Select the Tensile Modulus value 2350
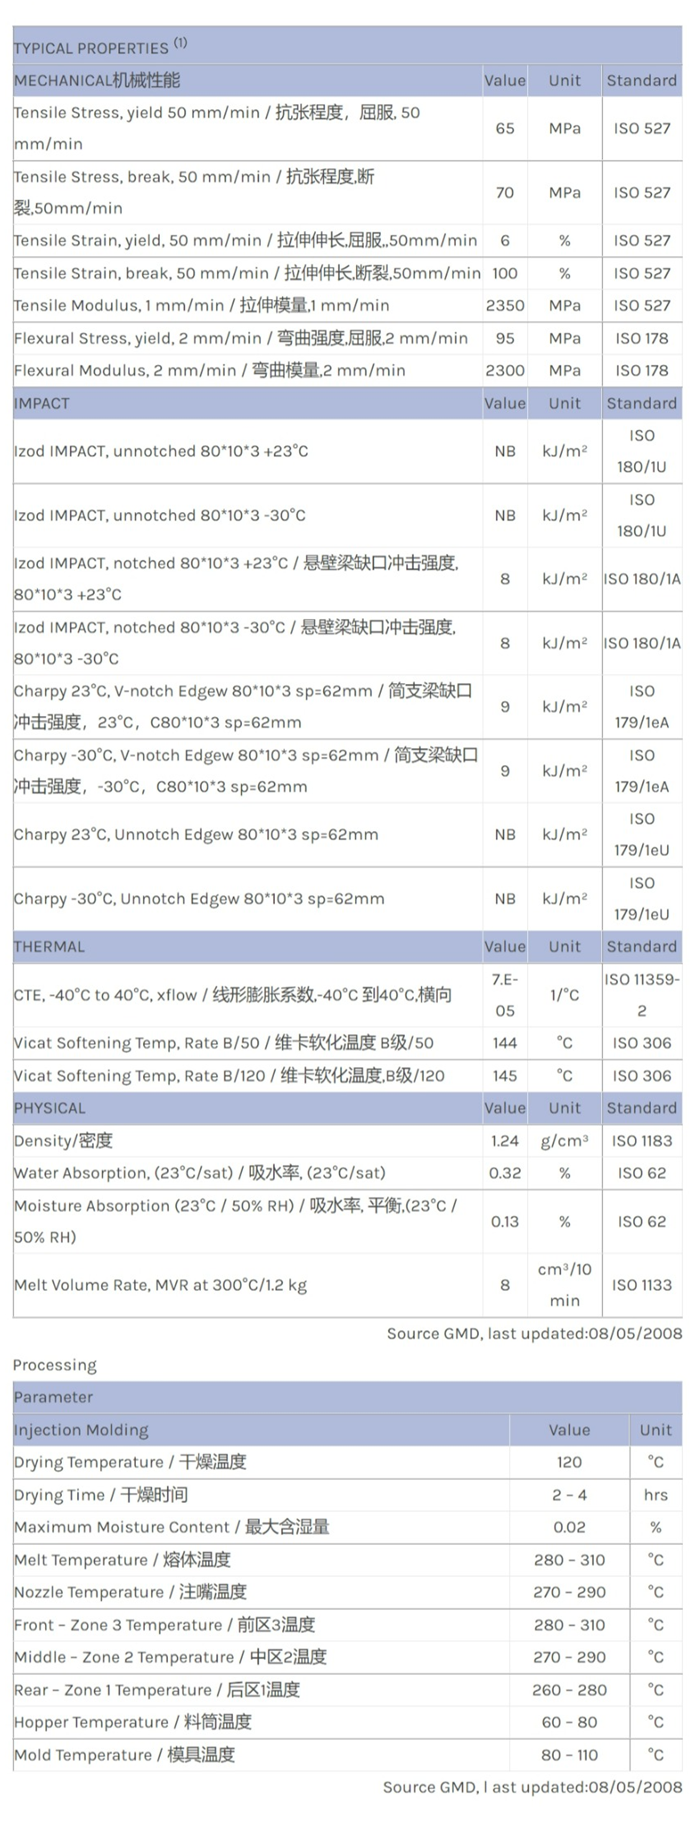 point(505,306)
